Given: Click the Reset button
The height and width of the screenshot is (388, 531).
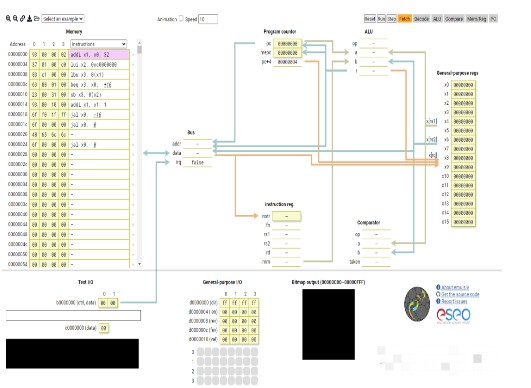Looking at the screenshot, I should pos(370,19).
